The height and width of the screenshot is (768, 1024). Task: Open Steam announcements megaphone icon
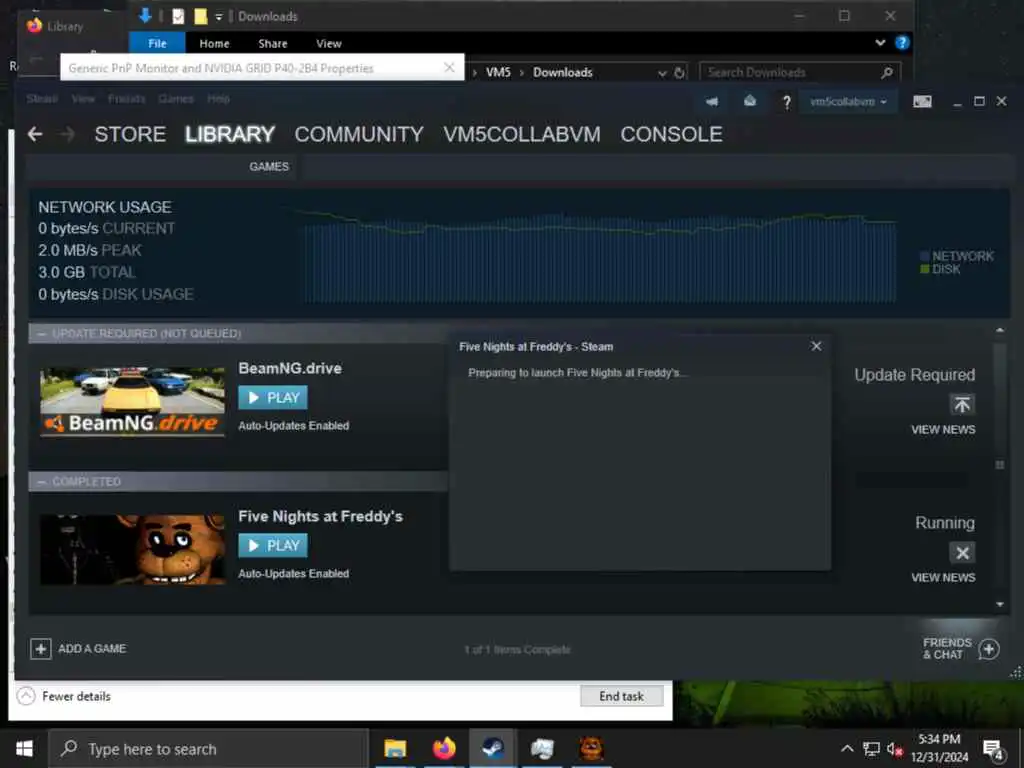(x=712, y=101)
